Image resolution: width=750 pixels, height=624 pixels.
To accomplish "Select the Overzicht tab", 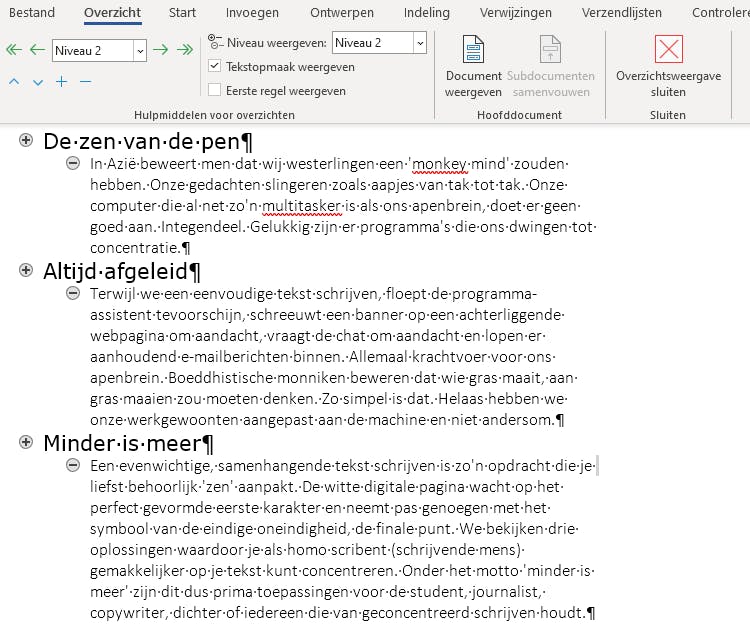I will click(x=112, y=12).
